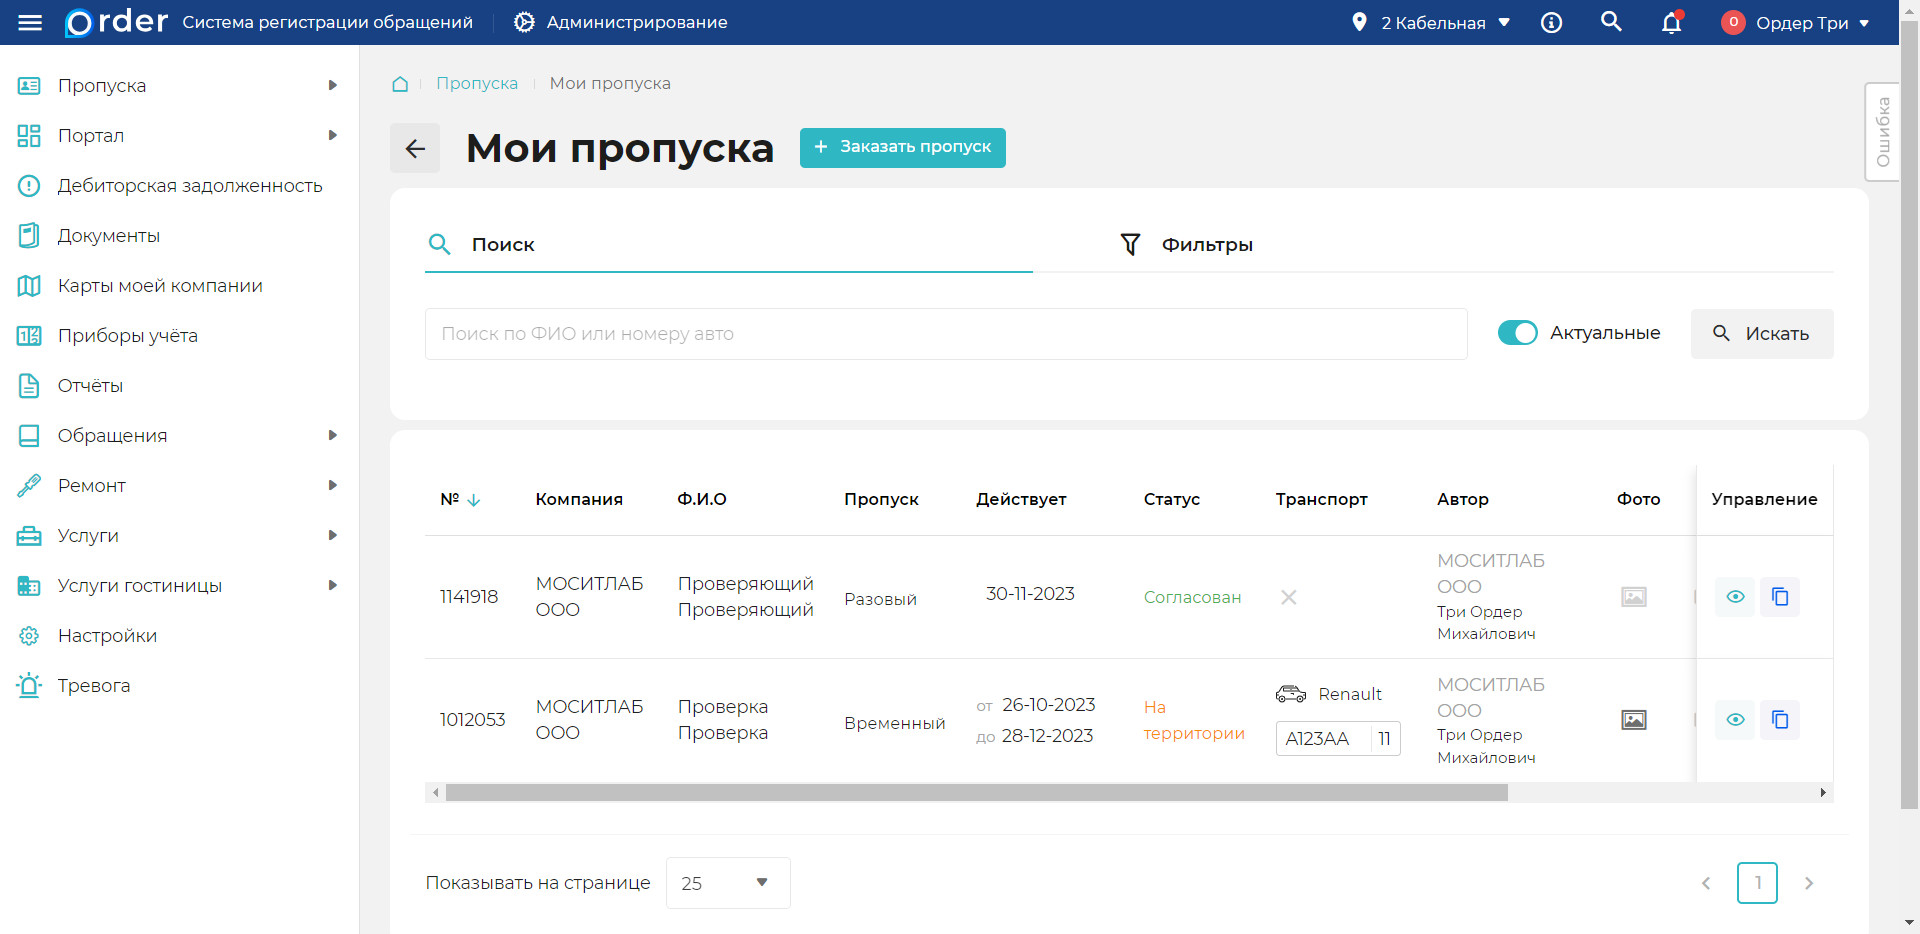Click the Заказать пропуск button
This screenshot has height=934, width=1920.
tap(901, 147)
